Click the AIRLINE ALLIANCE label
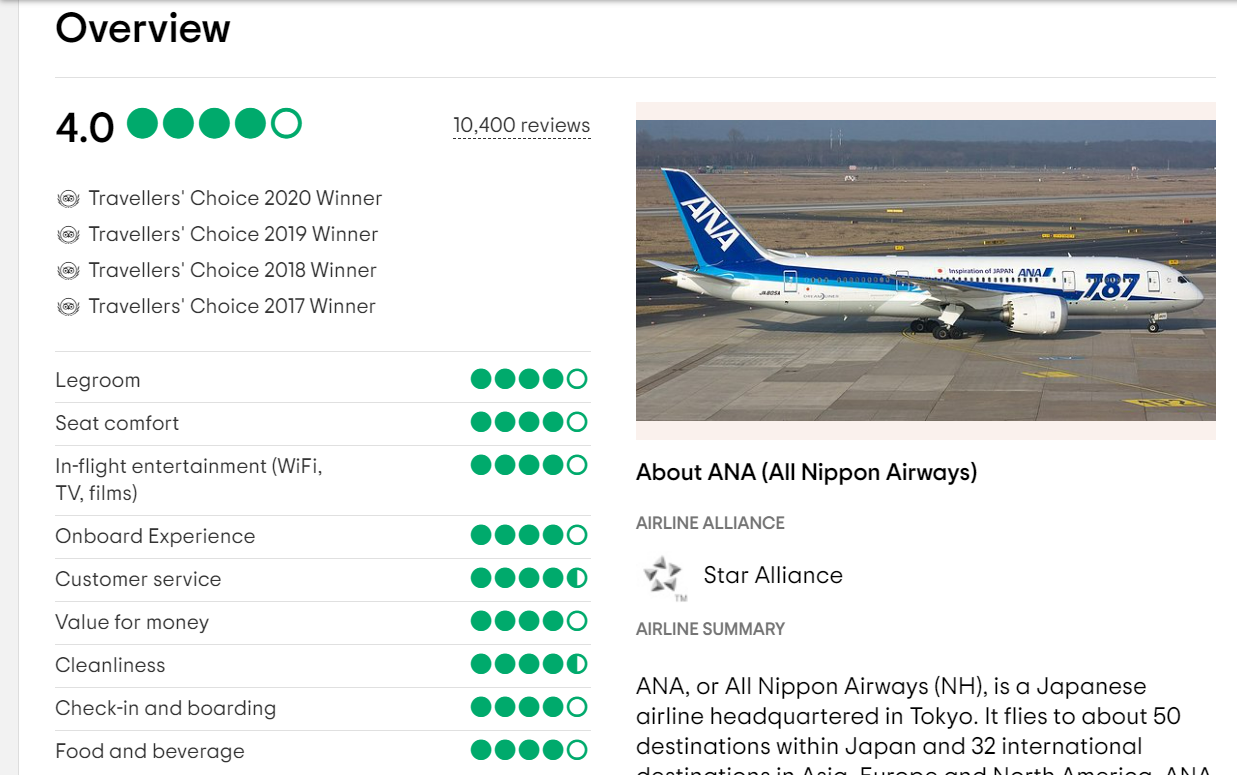 [710, 523]
